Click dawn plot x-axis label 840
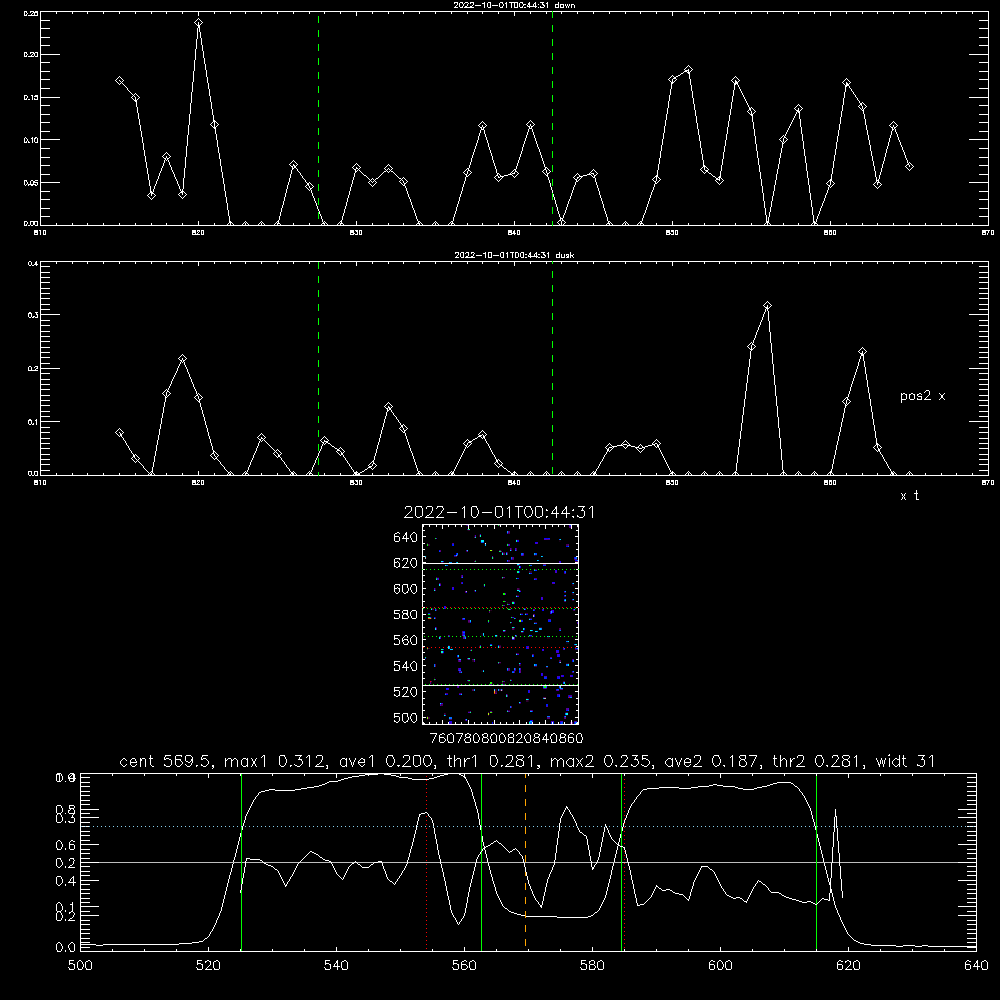Screen dimensions: 1000x1000 (x=514, y=233)
